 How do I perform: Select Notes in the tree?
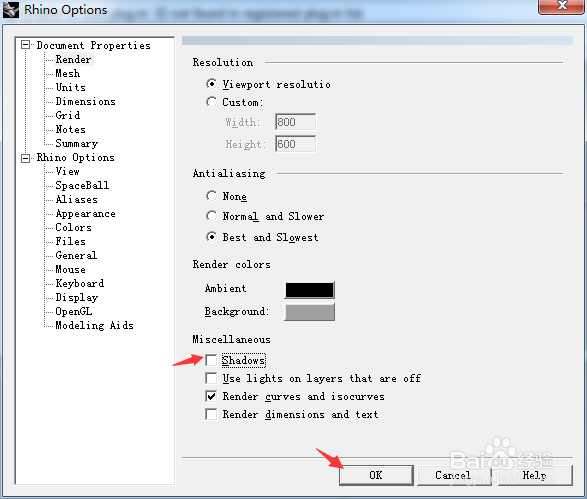pyautogui.click(x=71, y=130)
